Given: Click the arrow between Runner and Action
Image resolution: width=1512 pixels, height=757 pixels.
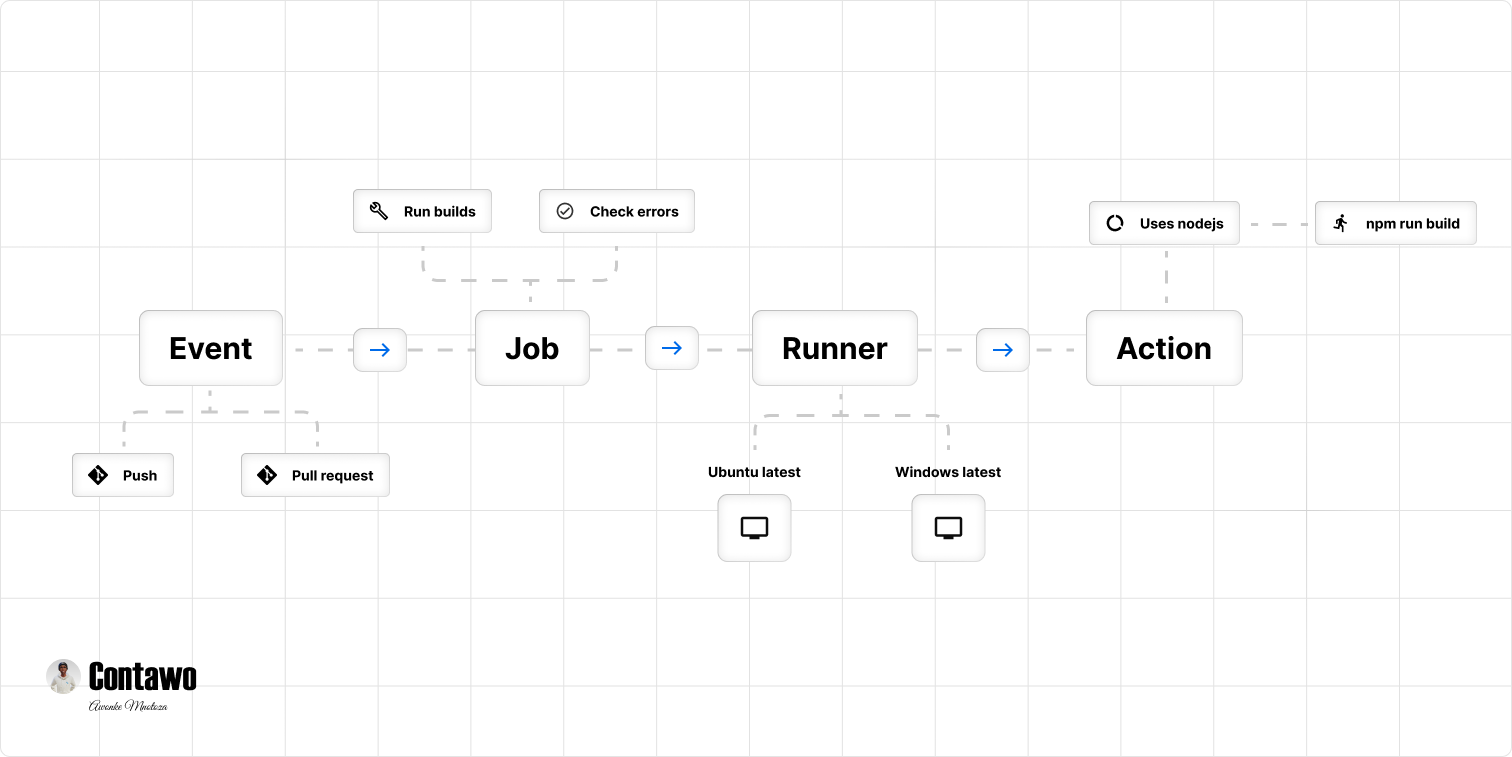Looking at the screenshot, I should click(1003, 349).
